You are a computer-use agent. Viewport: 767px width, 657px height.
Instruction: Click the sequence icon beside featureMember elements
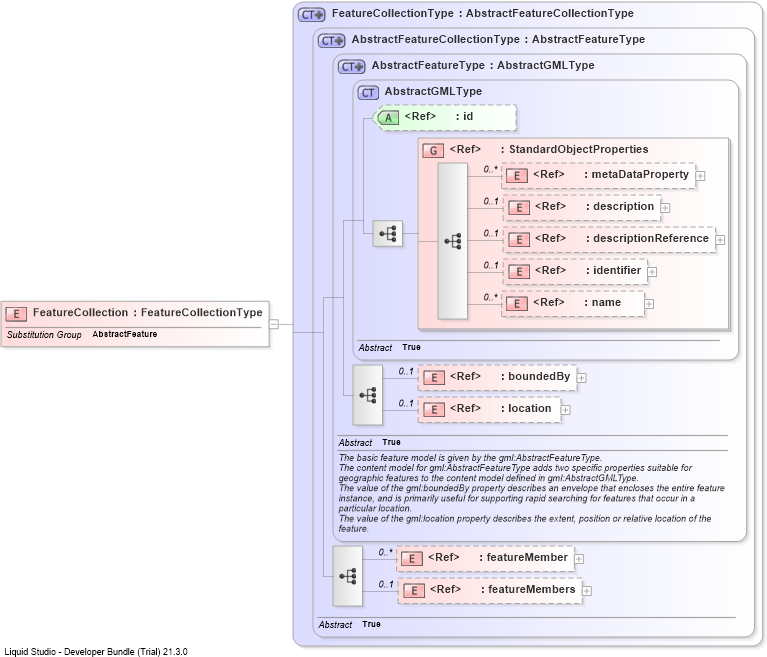[348, 576]
